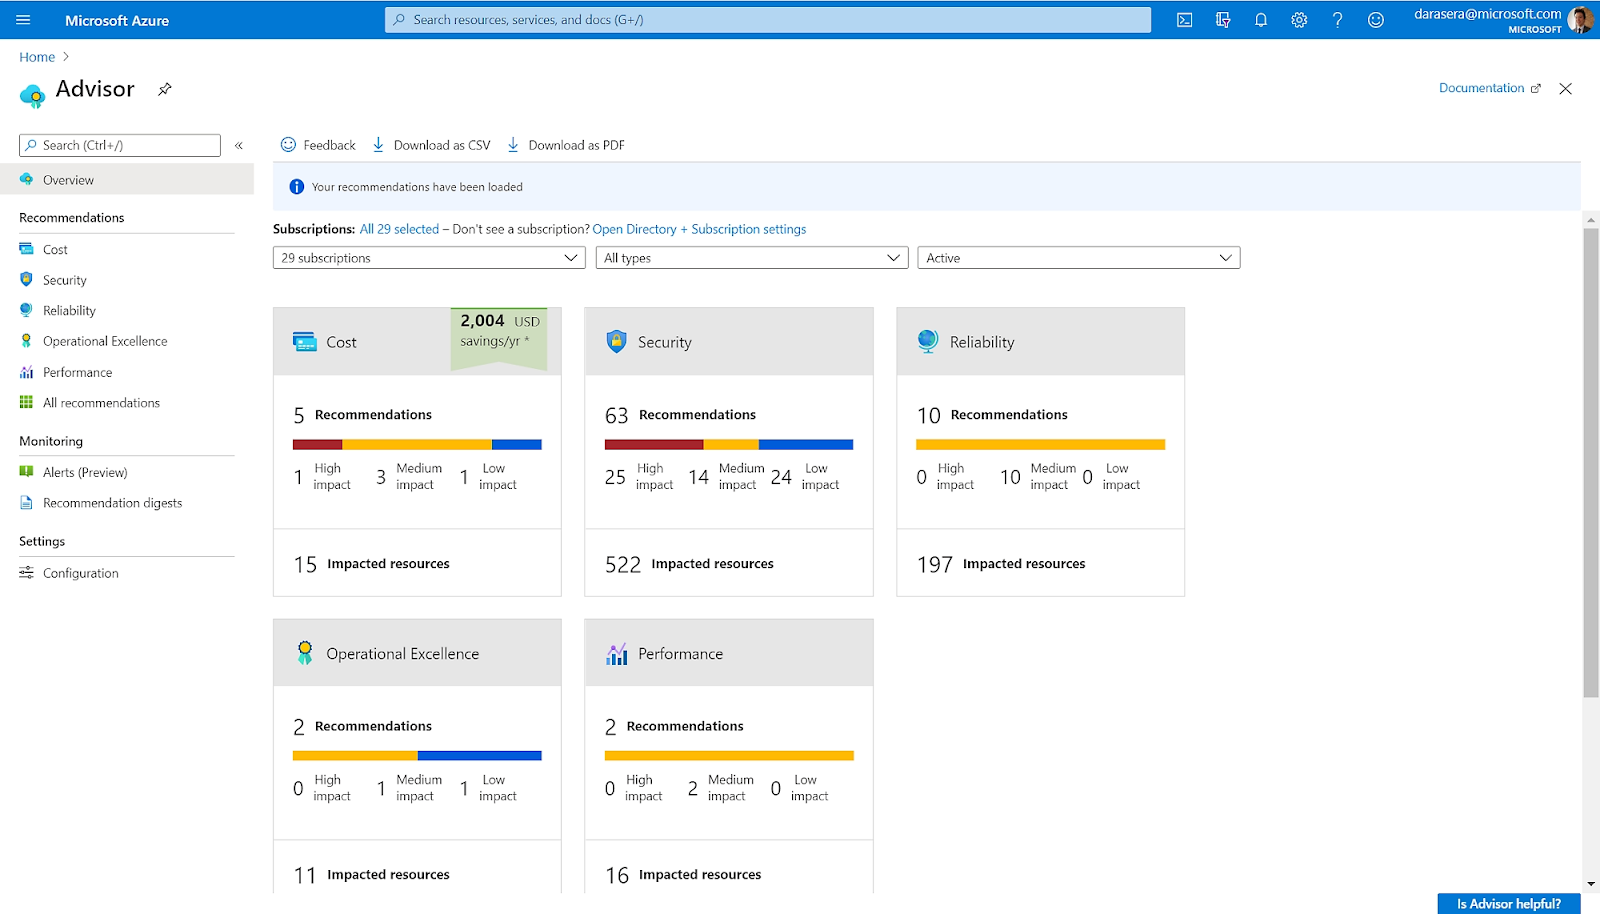The image size is (1600, 914).
Task: Open Alerts (Preview) under Monitoring
Action: tap(85, 471)
